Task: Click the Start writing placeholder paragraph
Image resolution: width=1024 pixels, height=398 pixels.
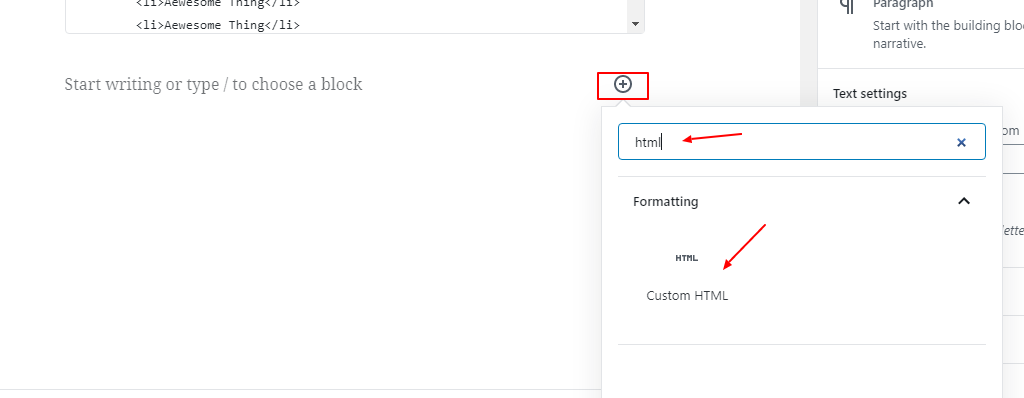Action: coord(213,84)
